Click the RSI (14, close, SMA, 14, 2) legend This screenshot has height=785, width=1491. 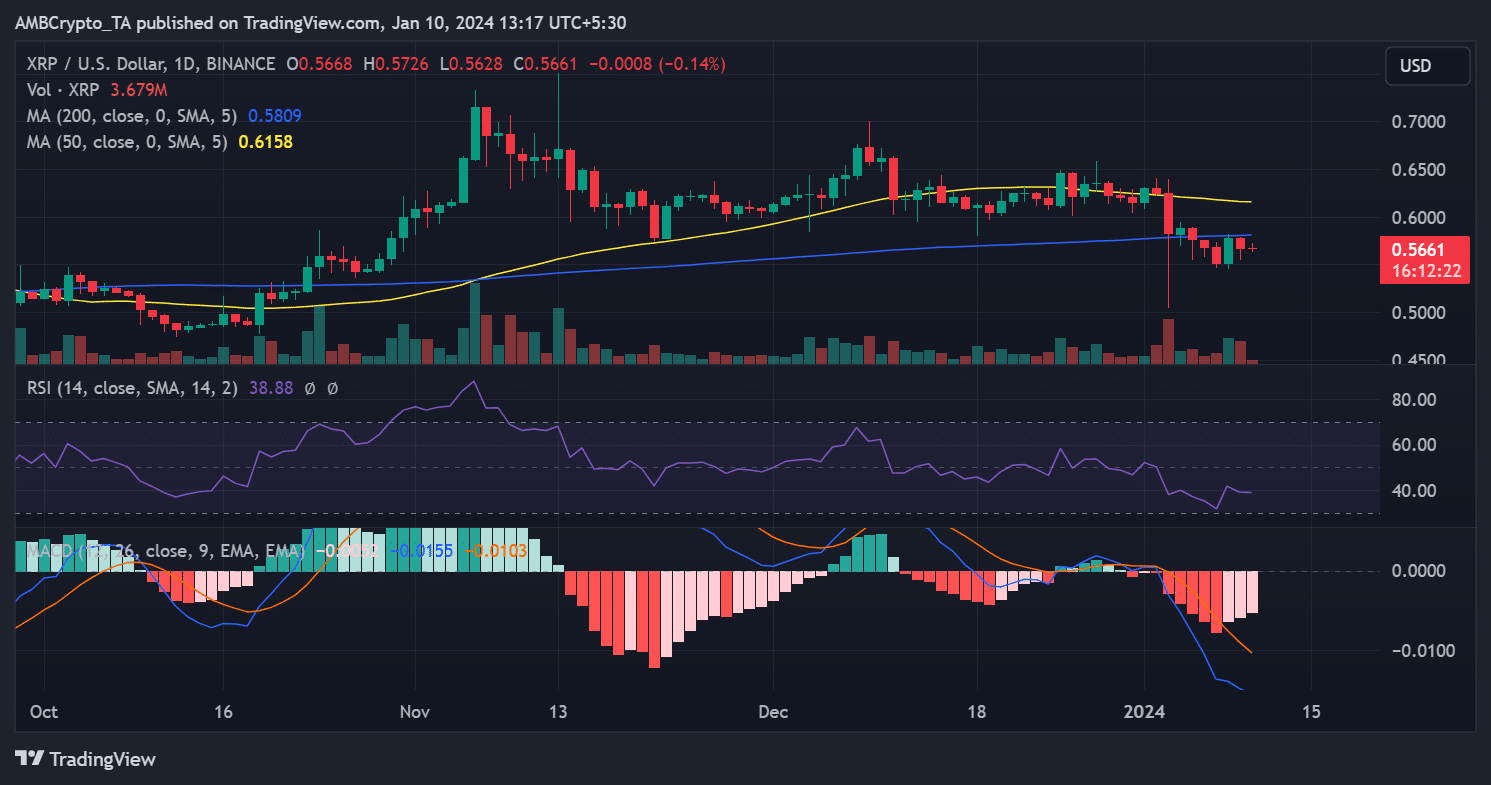[131, 387]
